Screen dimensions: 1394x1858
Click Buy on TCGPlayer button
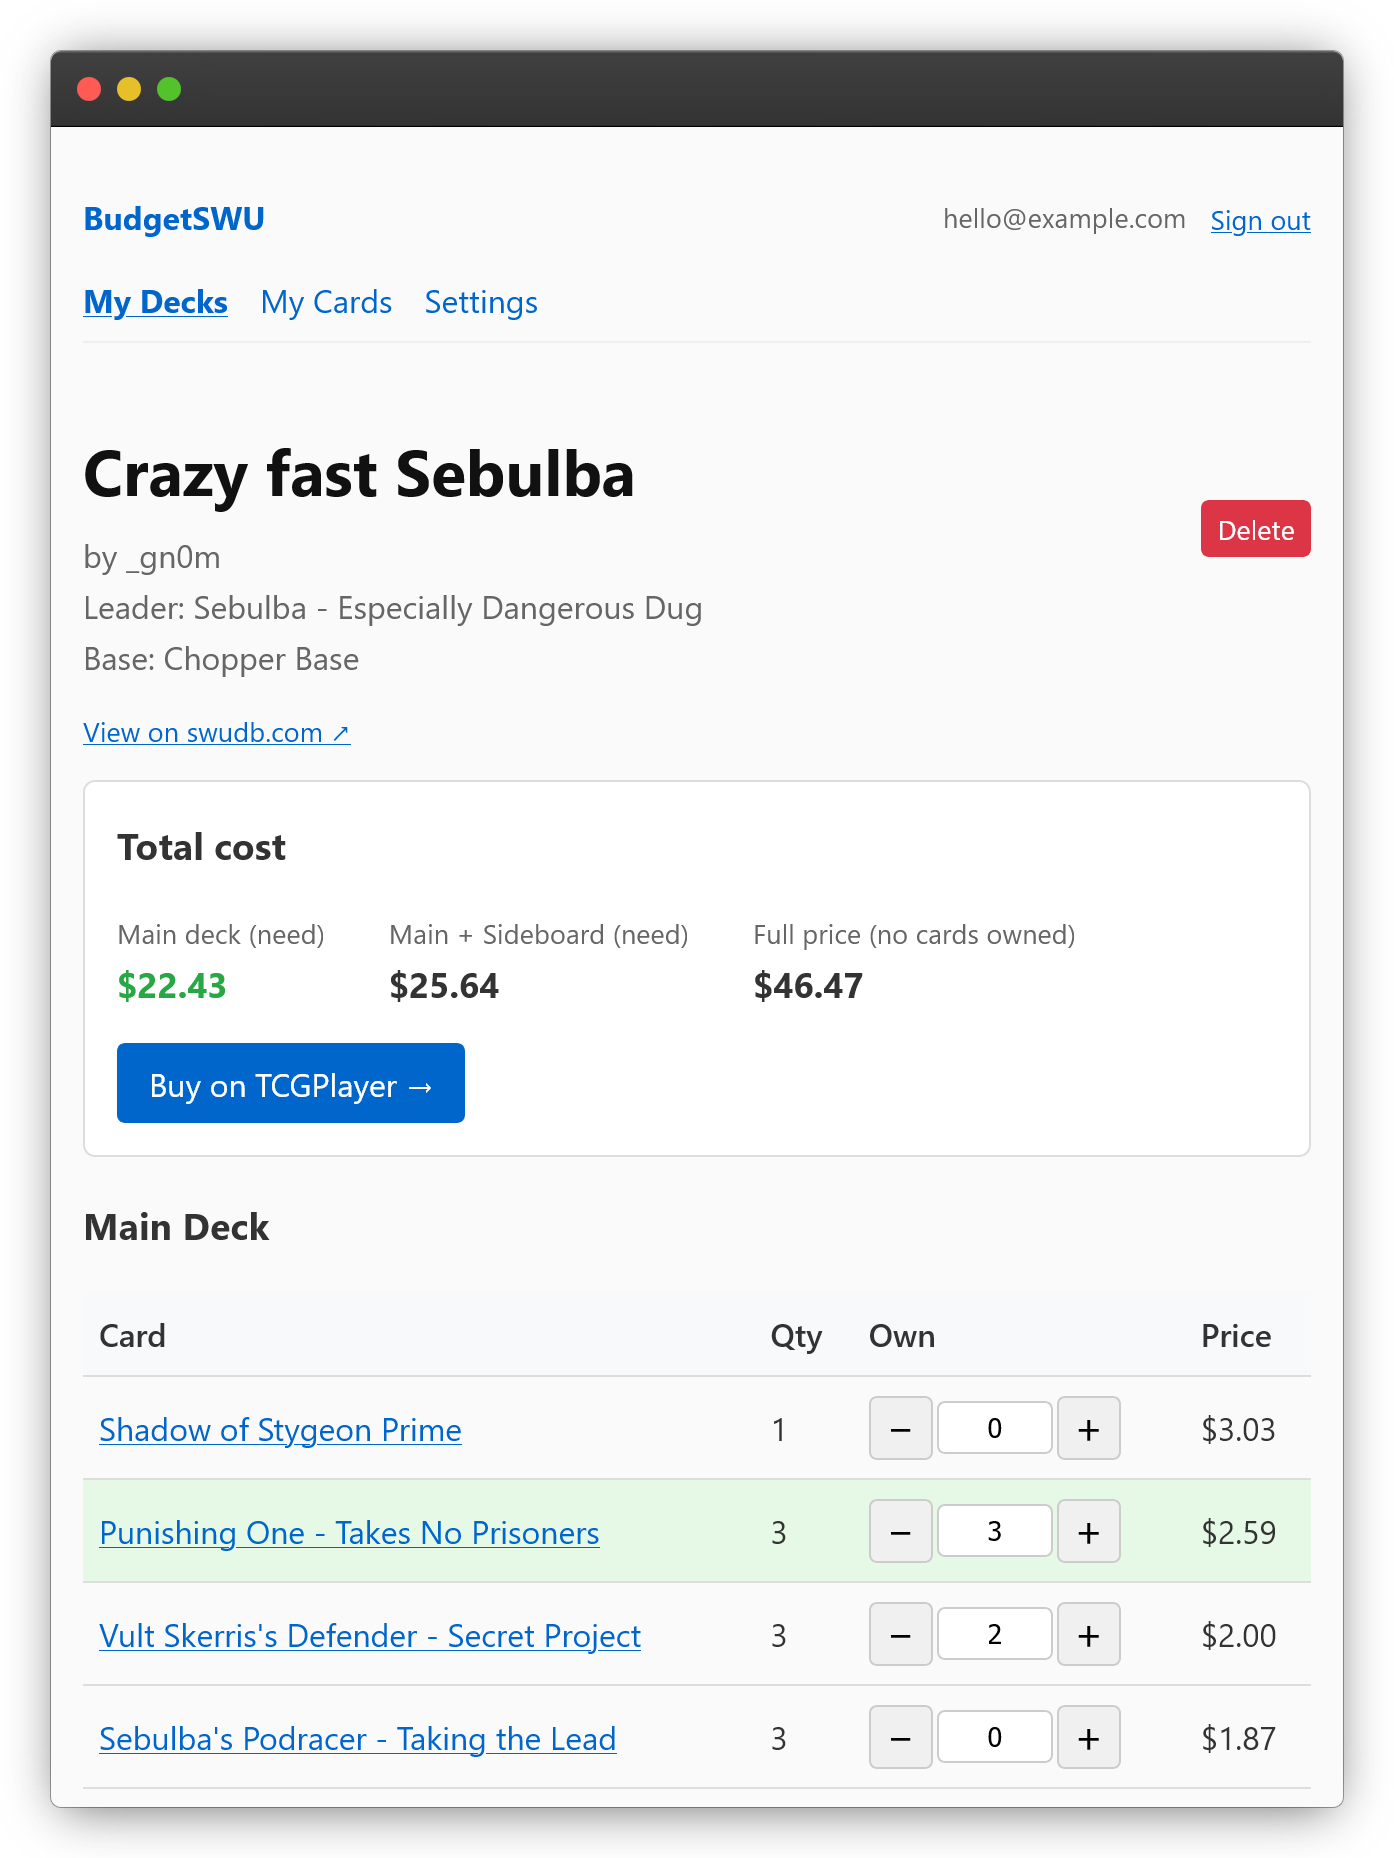(290, 1084)
